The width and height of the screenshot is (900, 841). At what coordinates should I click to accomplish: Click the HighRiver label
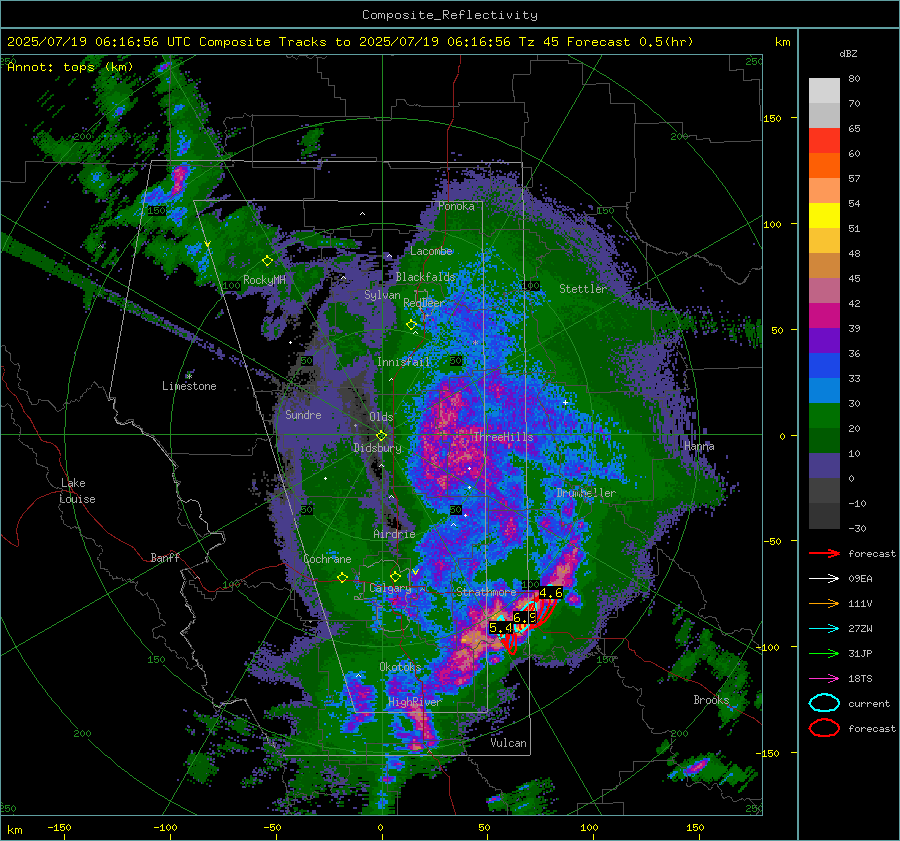click(x=415, y=702)
